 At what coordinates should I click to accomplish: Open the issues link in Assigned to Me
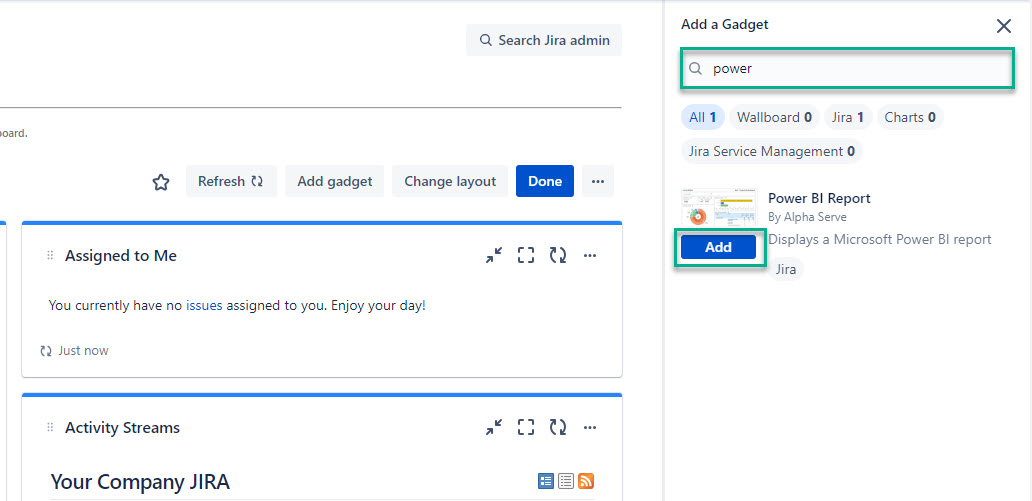pos(204,305)
